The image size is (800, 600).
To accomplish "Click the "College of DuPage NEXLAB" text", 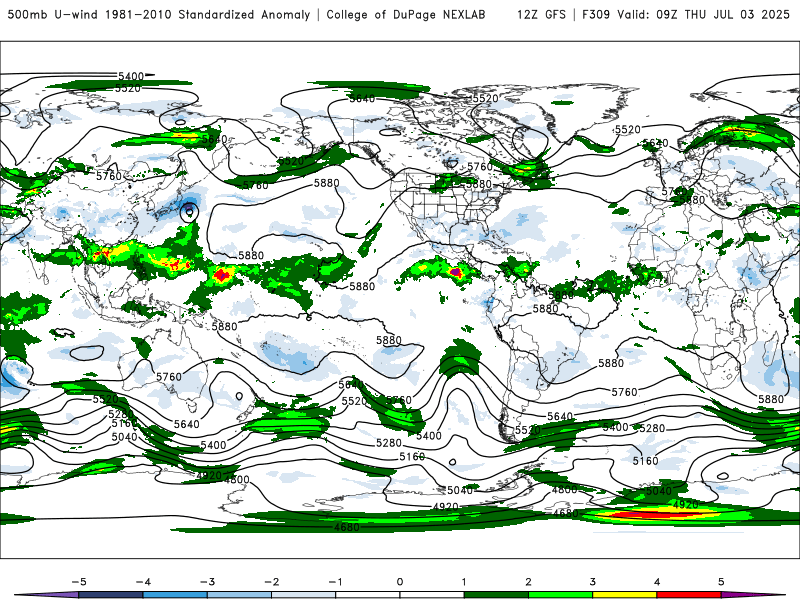I will [x=406, y=14].
